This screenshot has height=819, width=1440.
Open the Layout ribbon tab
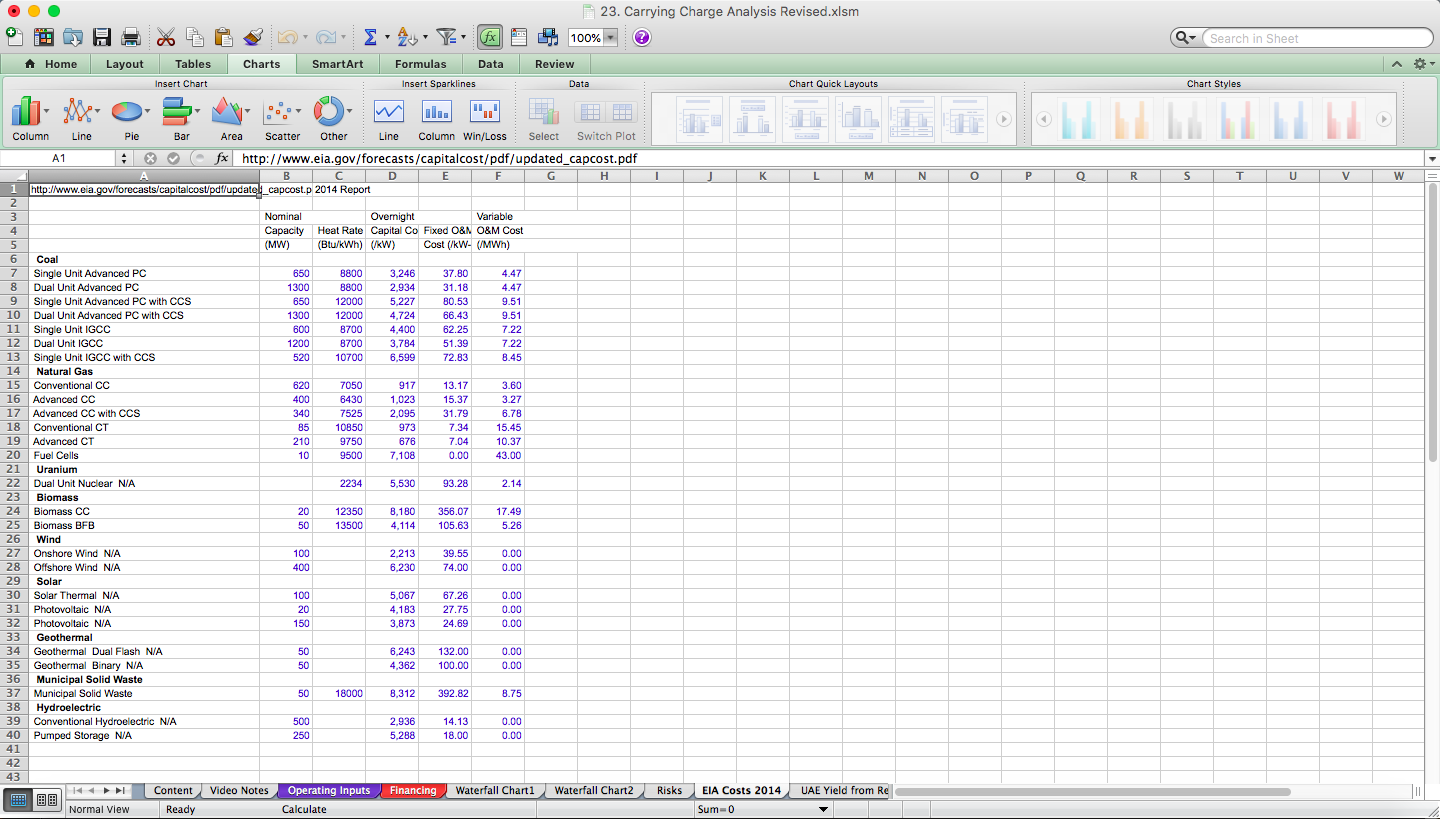click(x=125, y=64)
